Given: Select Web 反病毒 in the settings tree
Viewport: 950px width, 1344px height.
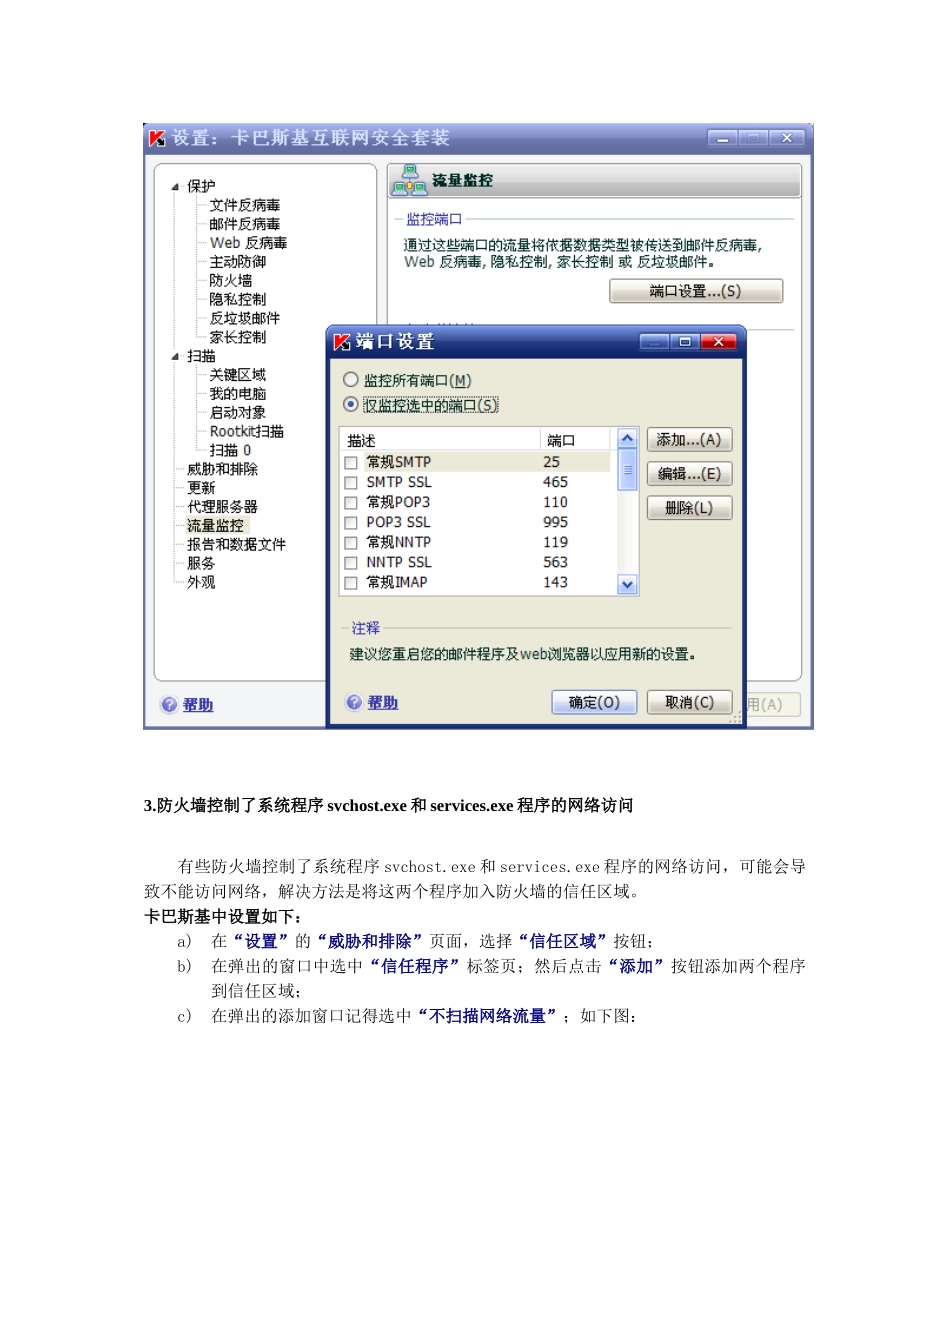Looking at the screenshot, I should (248, 243).
